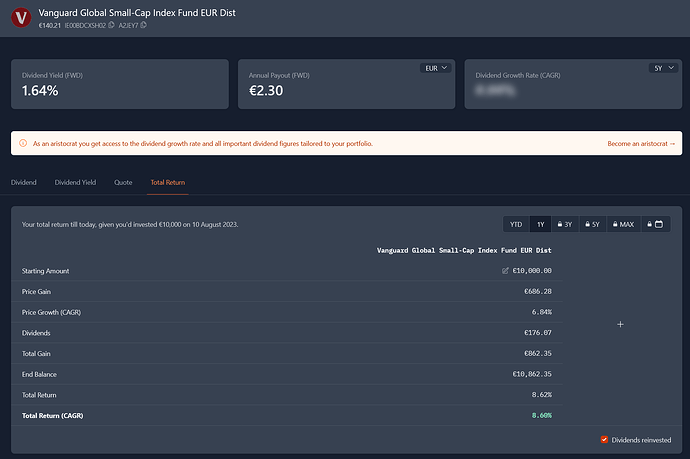Switch to the Dividend Yield tab
This screenshot has height=459, width=690.
[x=75, y=182]
